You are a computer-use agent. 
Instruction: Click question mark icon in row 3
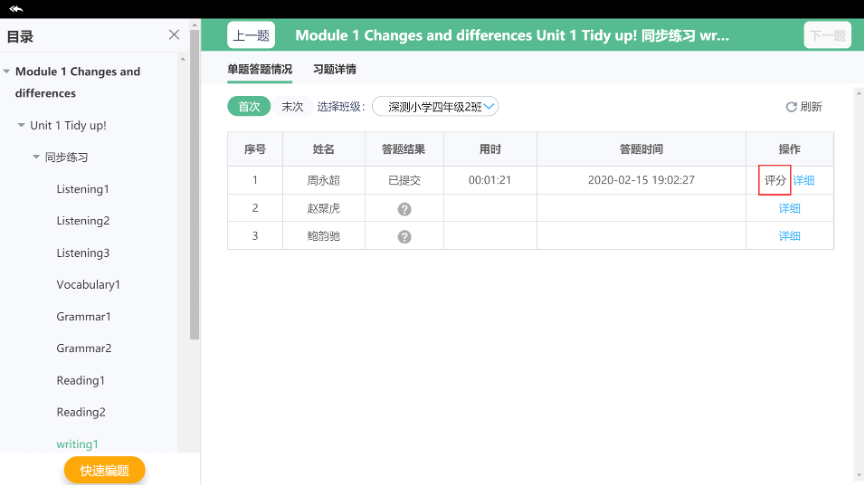coord(404,236)
